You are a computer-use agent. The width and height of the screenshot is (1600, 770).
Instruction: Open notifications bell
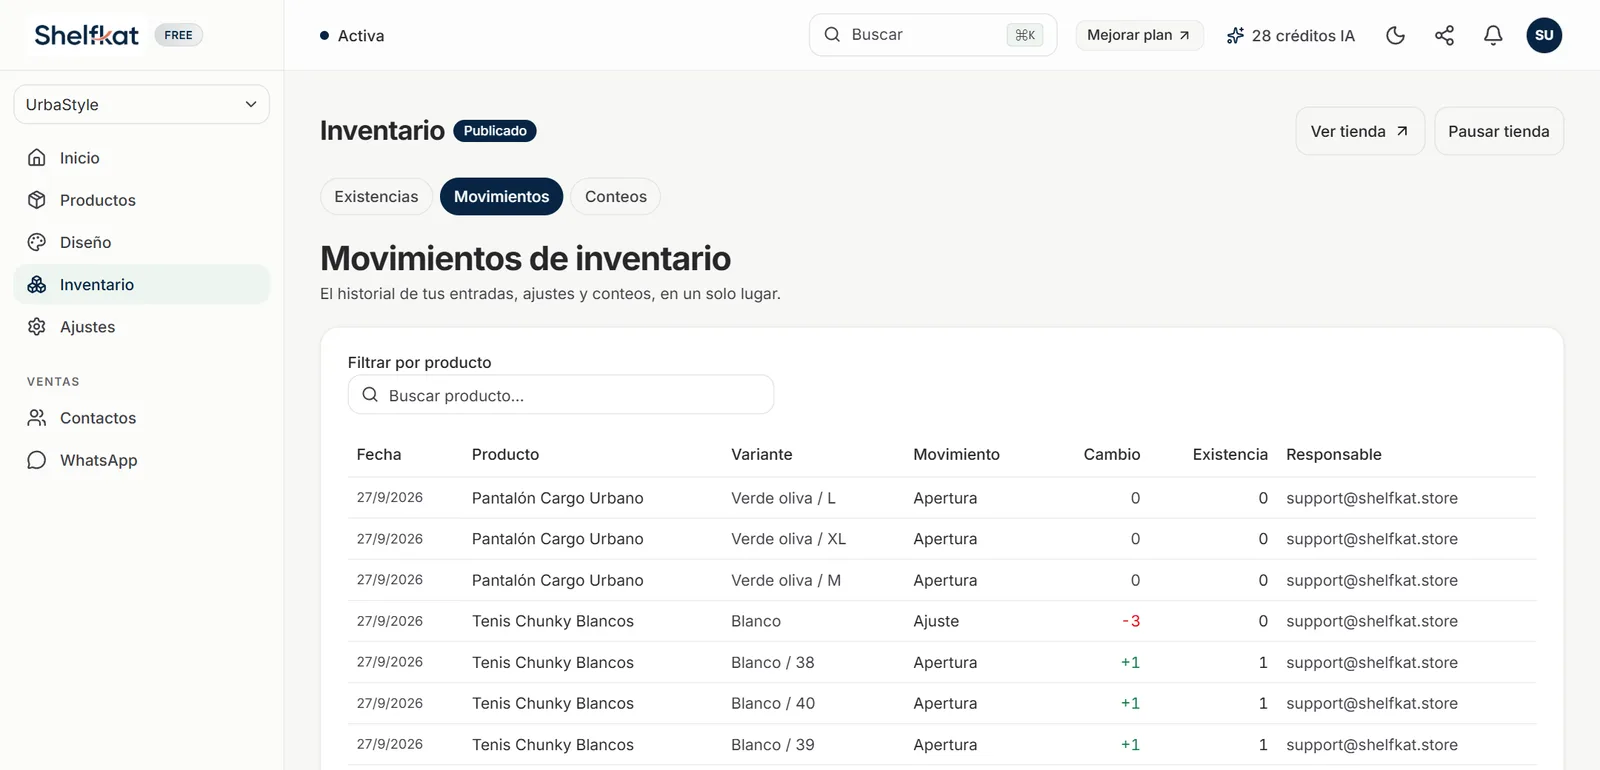(x=1493, y=35)
